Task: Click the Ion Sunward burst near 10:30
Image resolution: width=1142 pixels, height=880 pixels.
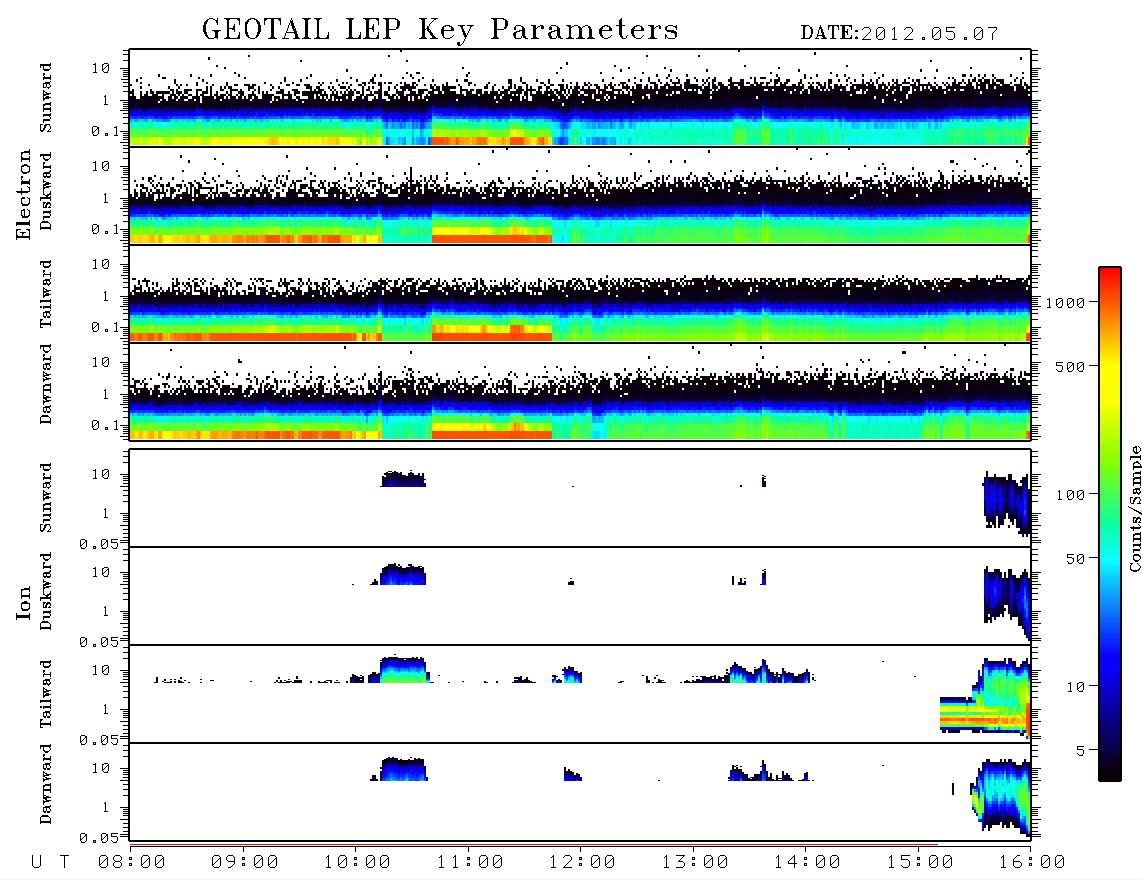Action: point(403,479)
